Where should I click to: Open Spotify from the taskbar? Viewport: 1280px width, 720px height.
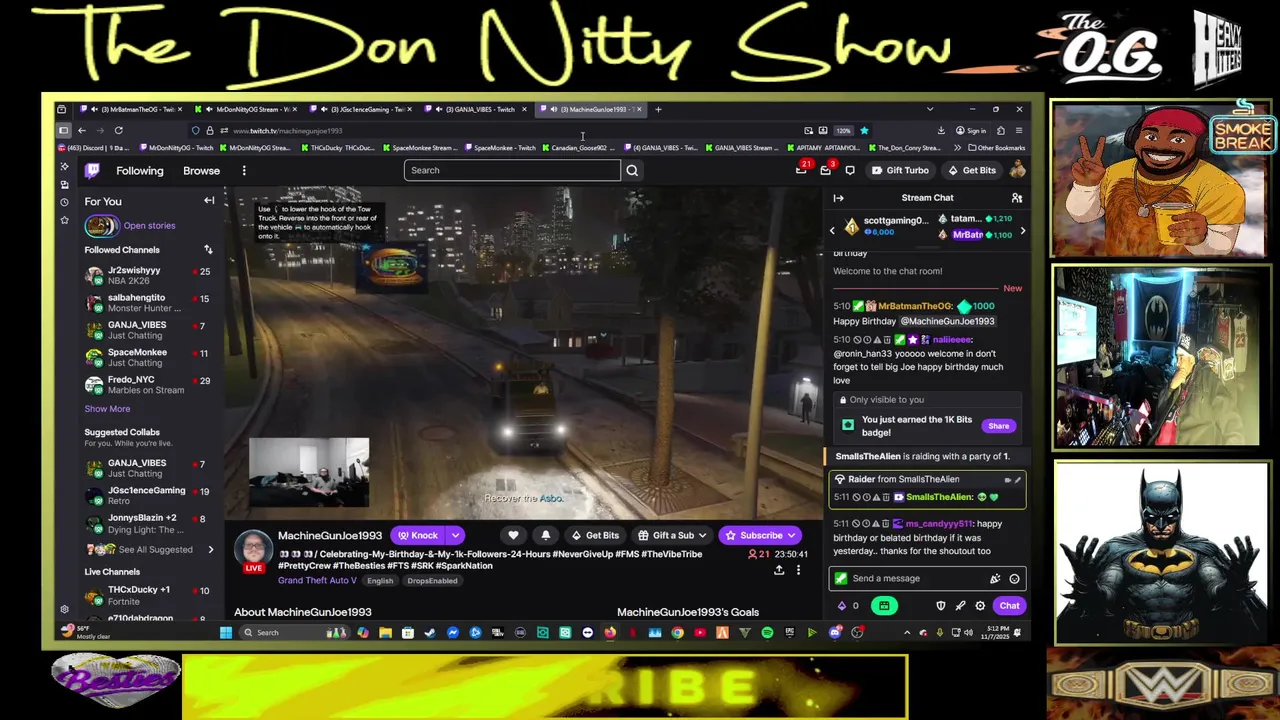tap(767, 632)
